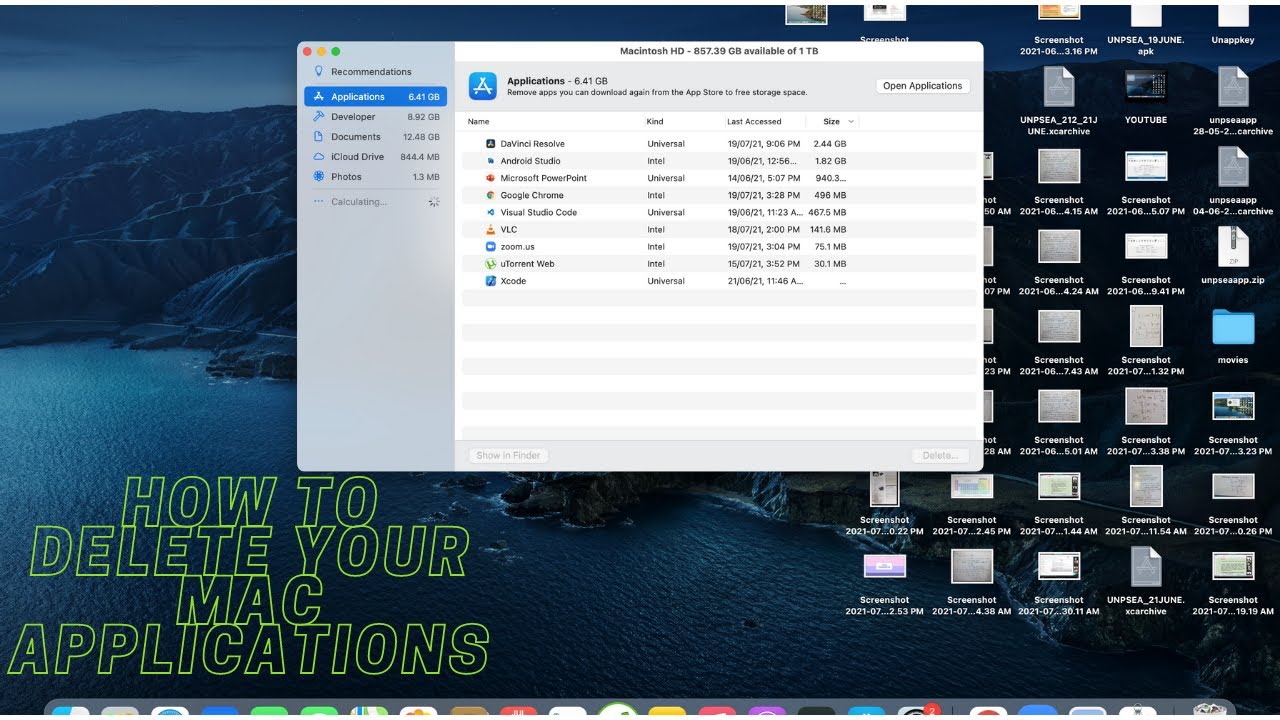Select iCloud Drive in the sidebar
This screenshot has width=1280, height=720.
click(x=376, y=157)
